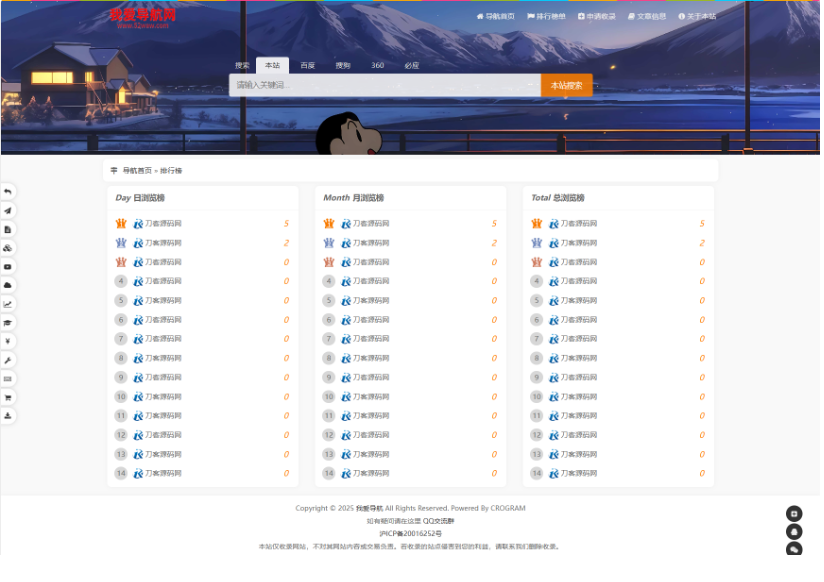Click the plus-square floating button bottom right
The image size is (824, 582).
pyautogui.click(x=794, y=513)
